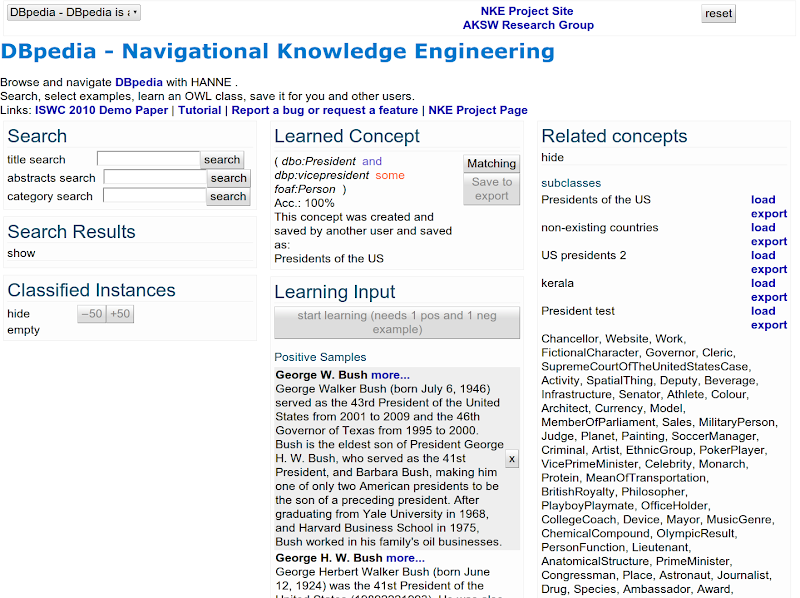Show the Search Results panel
Viewport: 800px width, 598px height.
[x=21, y=253]
